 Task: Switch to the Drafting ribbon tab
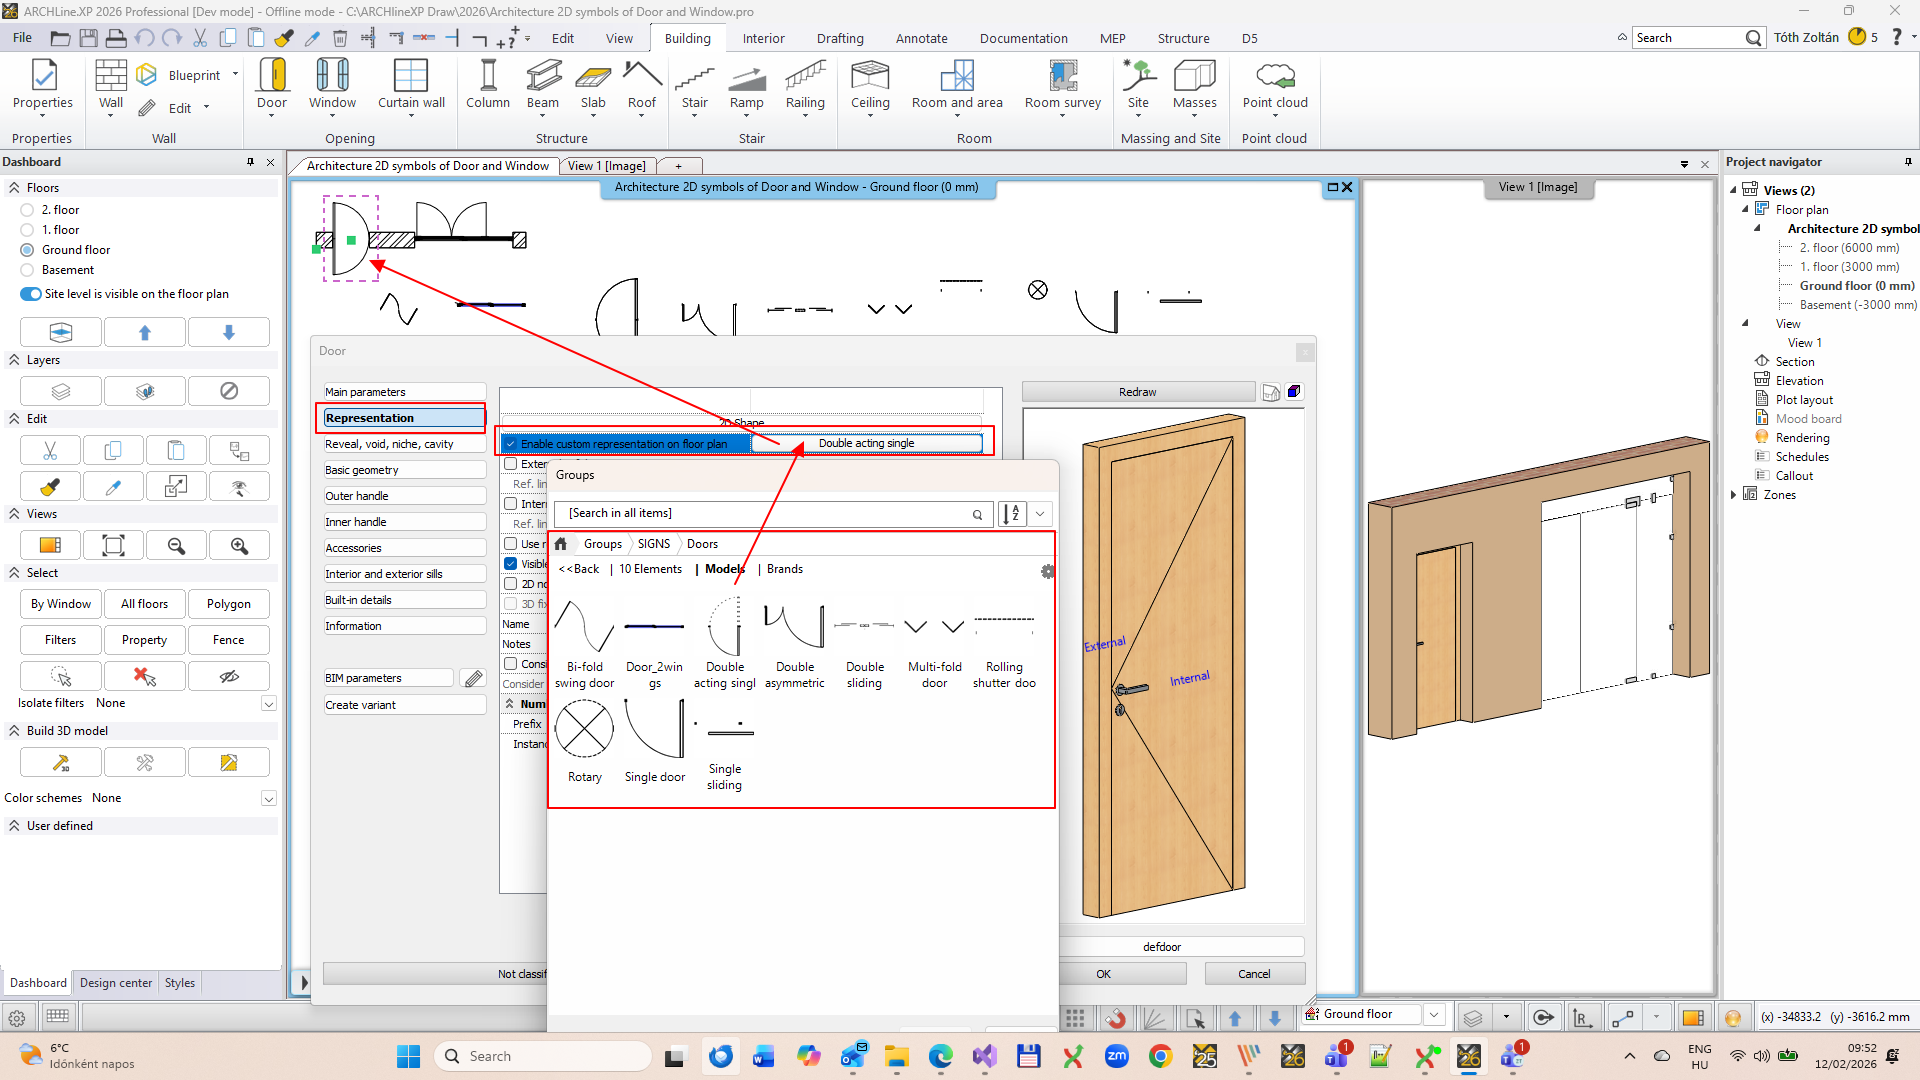click(x=839, y=38)
